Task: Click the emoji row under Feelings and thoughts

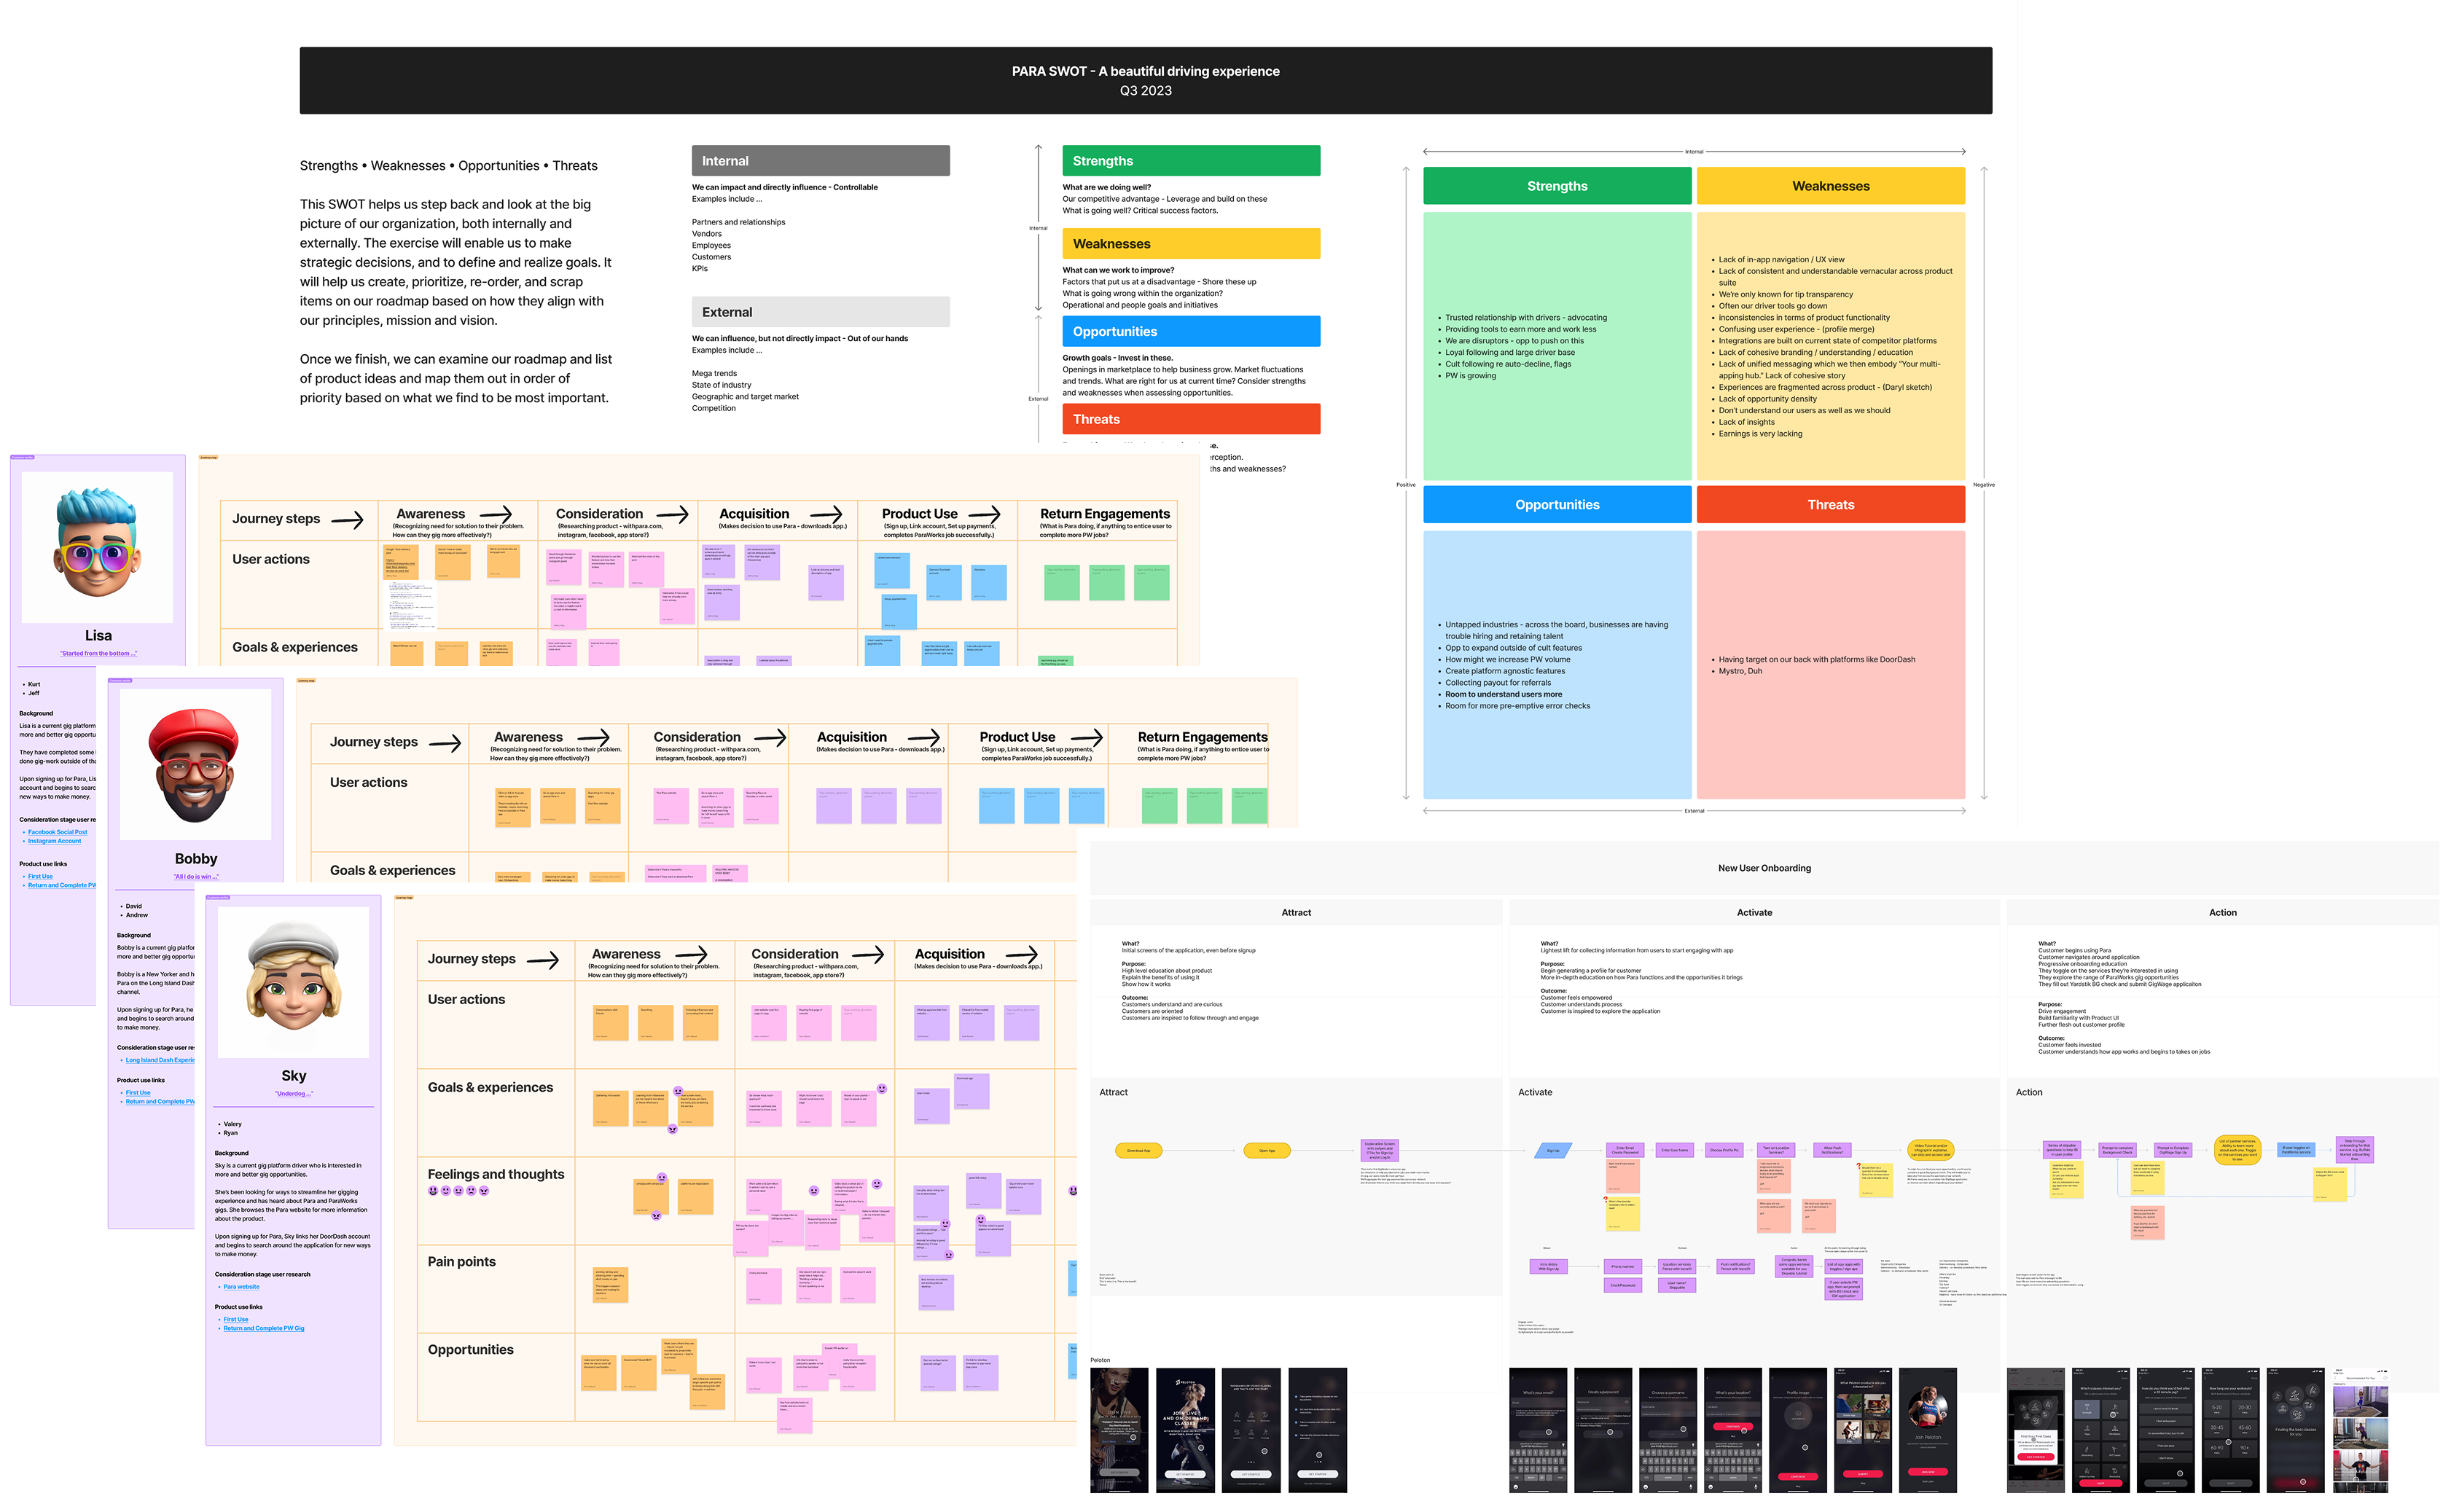Action: tap(458, 1191)
